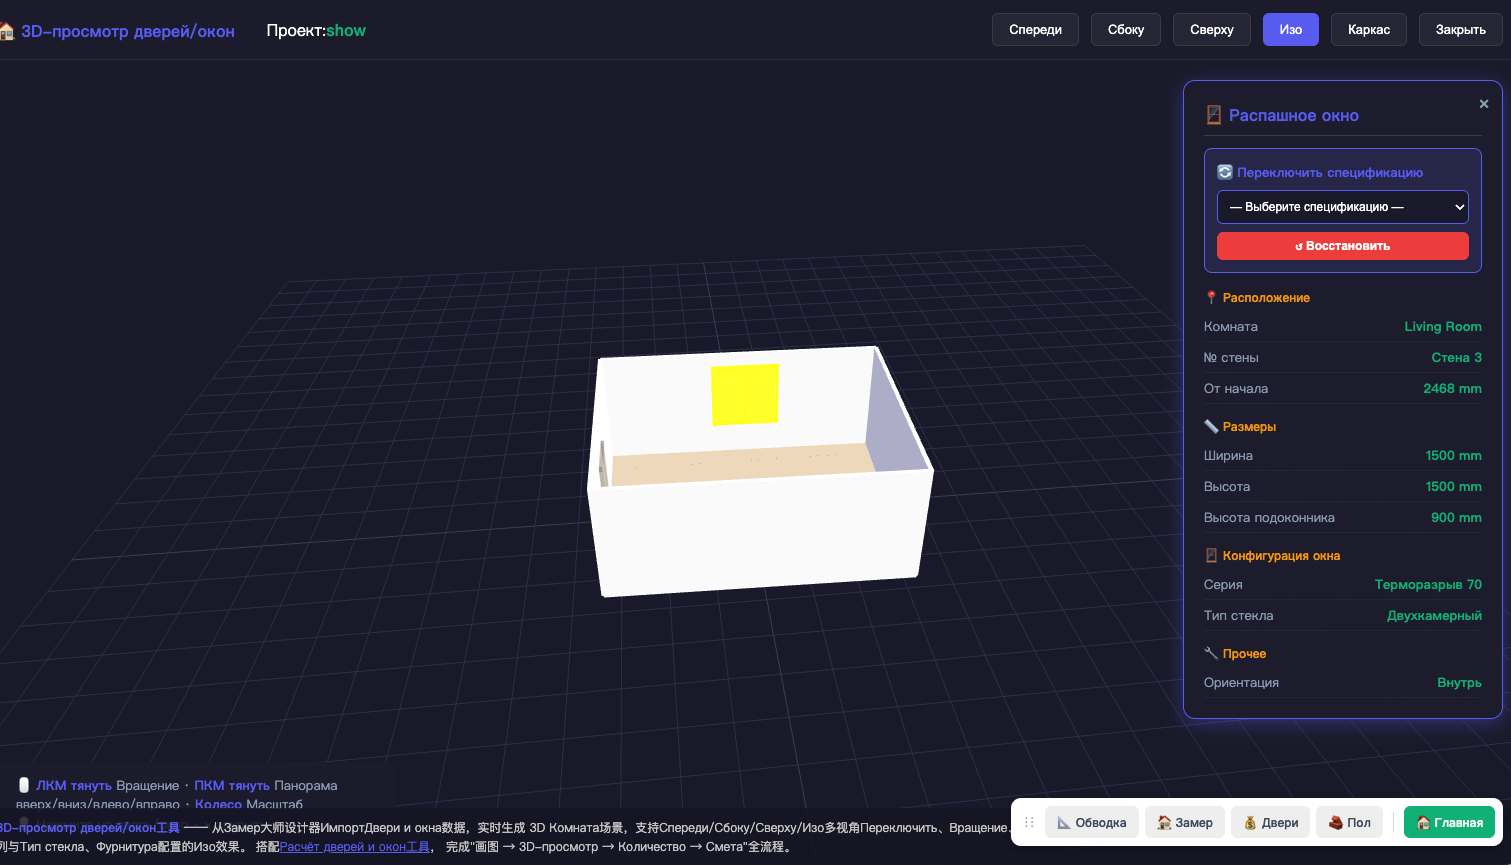
Task: Switch to the Сбоку side view
Action: coord(1125,30)
